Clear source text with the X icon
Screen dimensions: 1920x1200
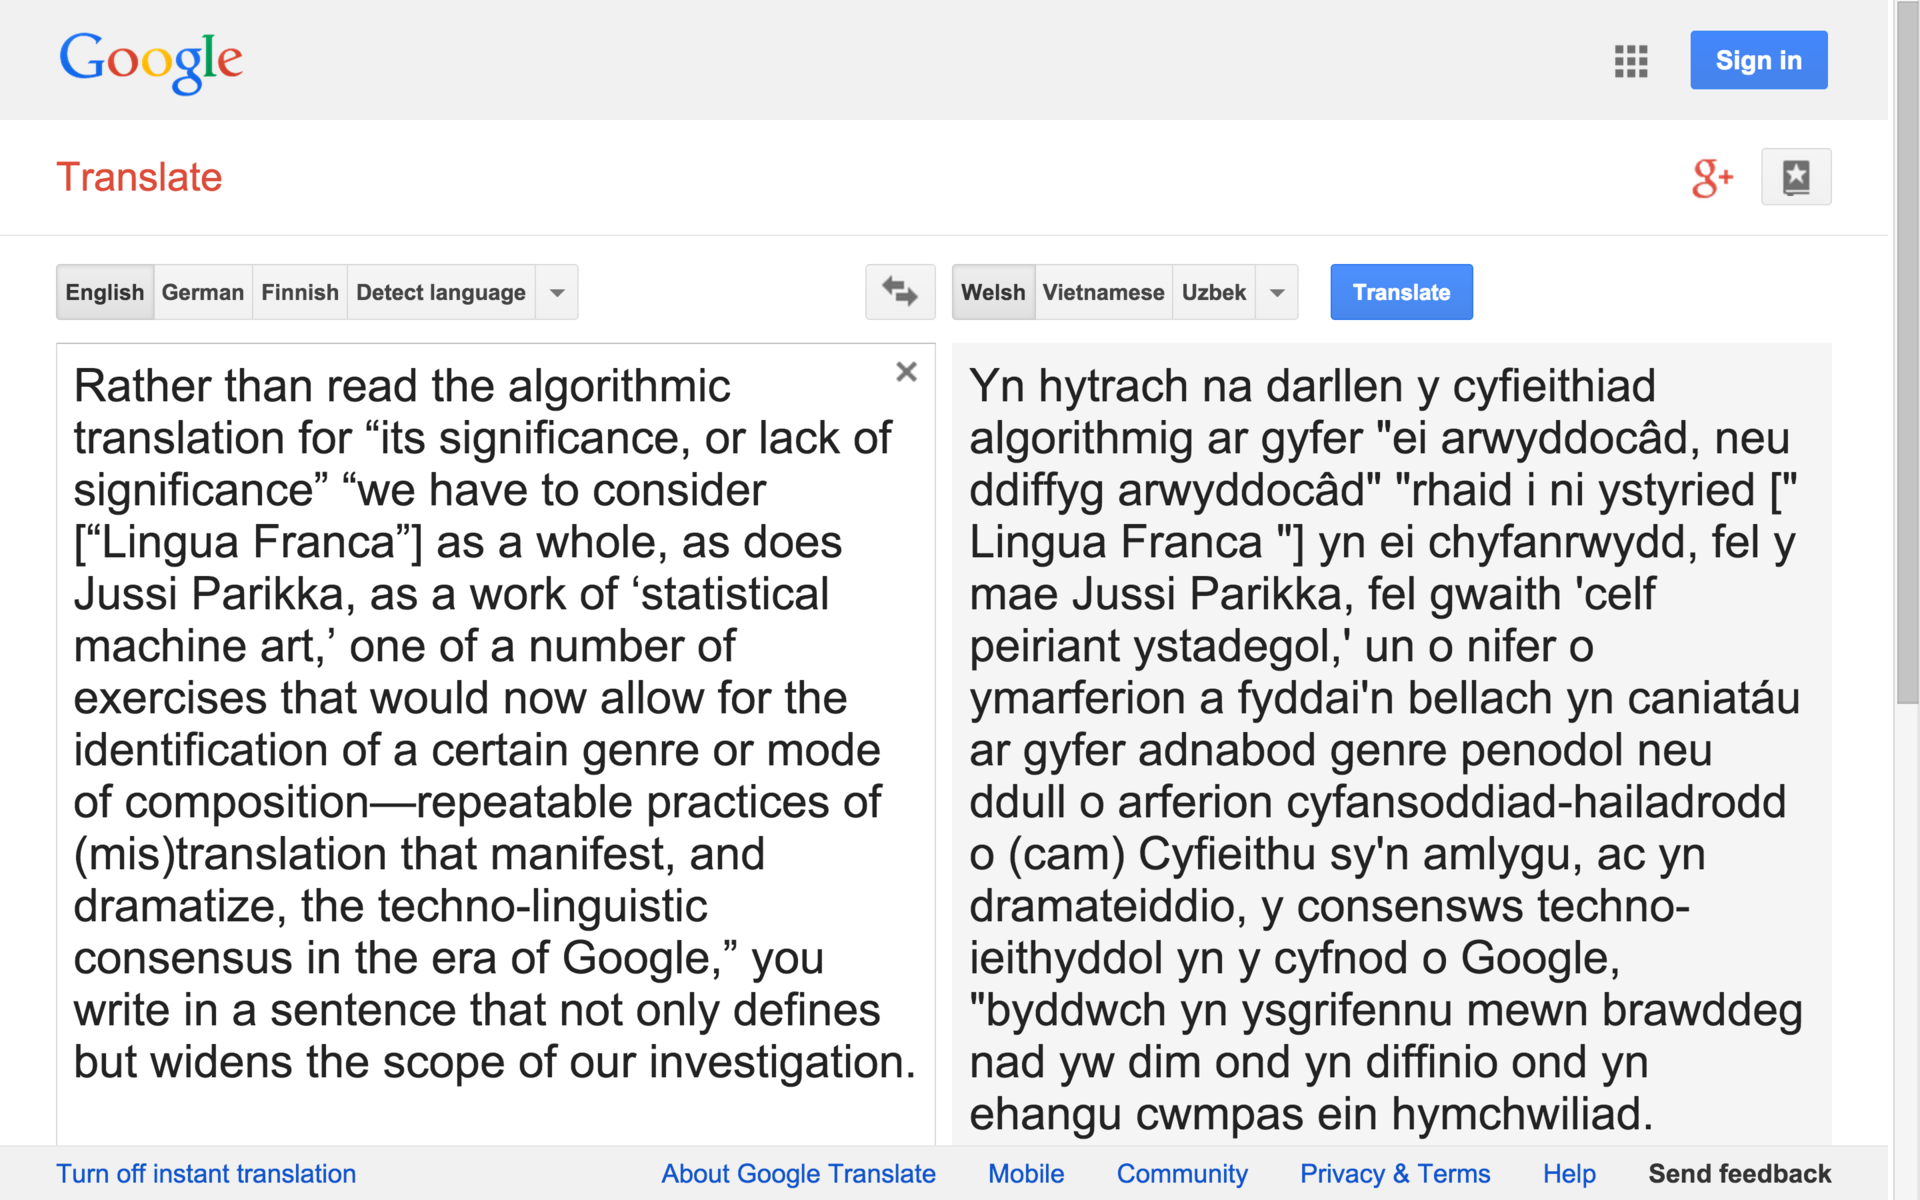906,372
